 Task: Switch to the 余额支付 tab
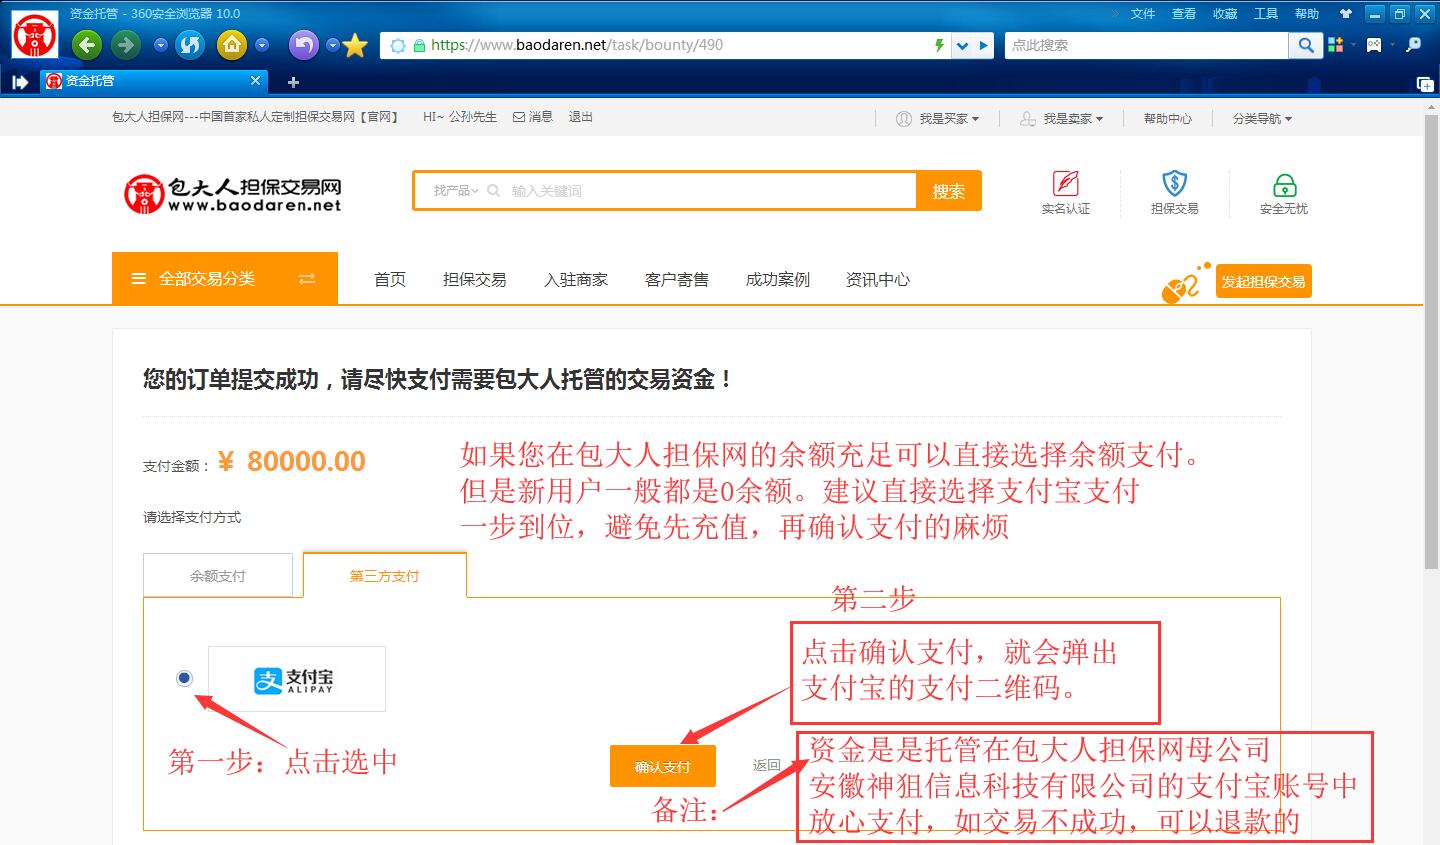click(x=218, y=576)
